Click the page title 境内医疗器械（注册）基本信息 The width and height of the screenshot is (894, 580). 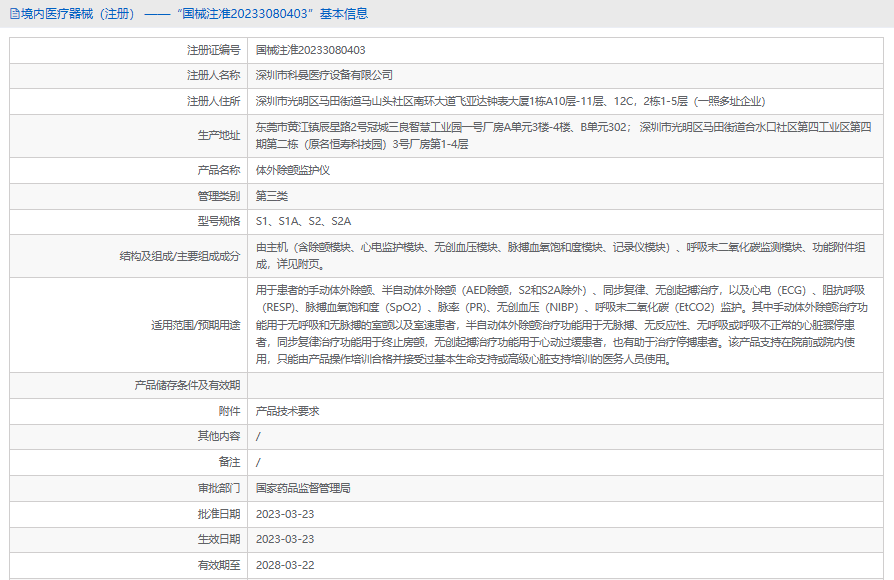tap(194, 14)
